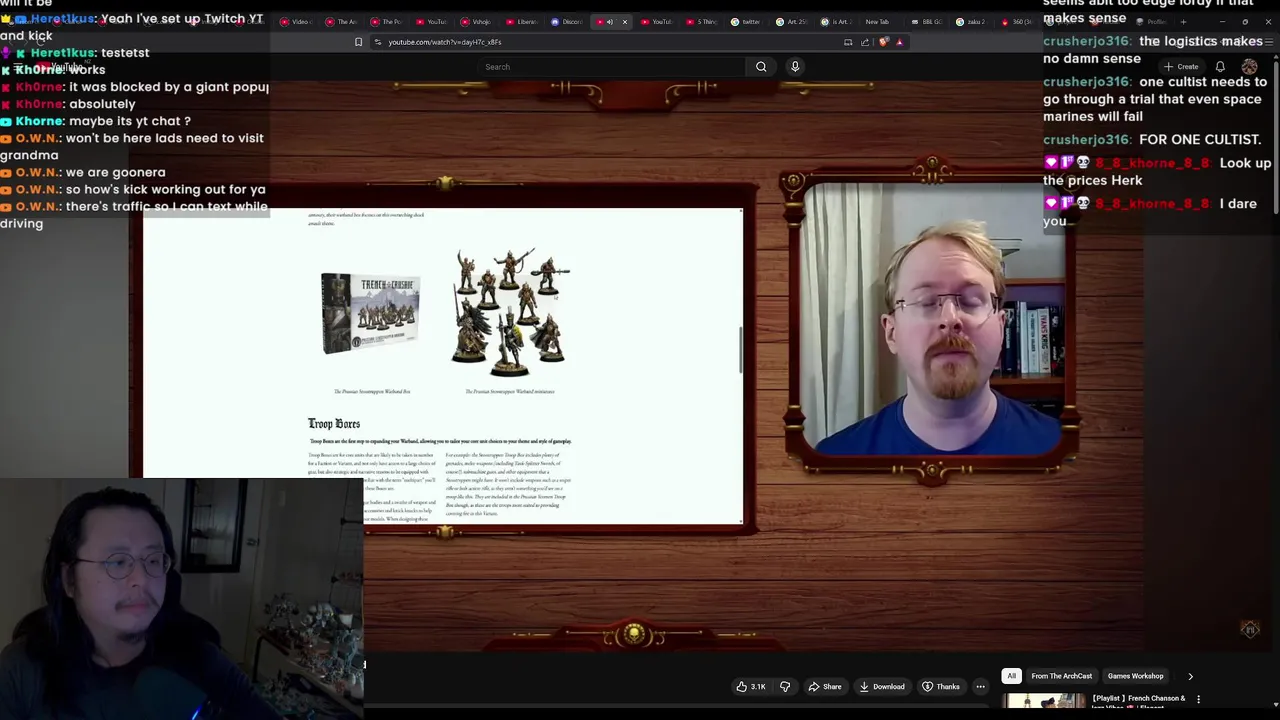This screenshot has width=1280, height=720.
Task: Click the document vertical scrollbar thumb
Action: point(740,350)
